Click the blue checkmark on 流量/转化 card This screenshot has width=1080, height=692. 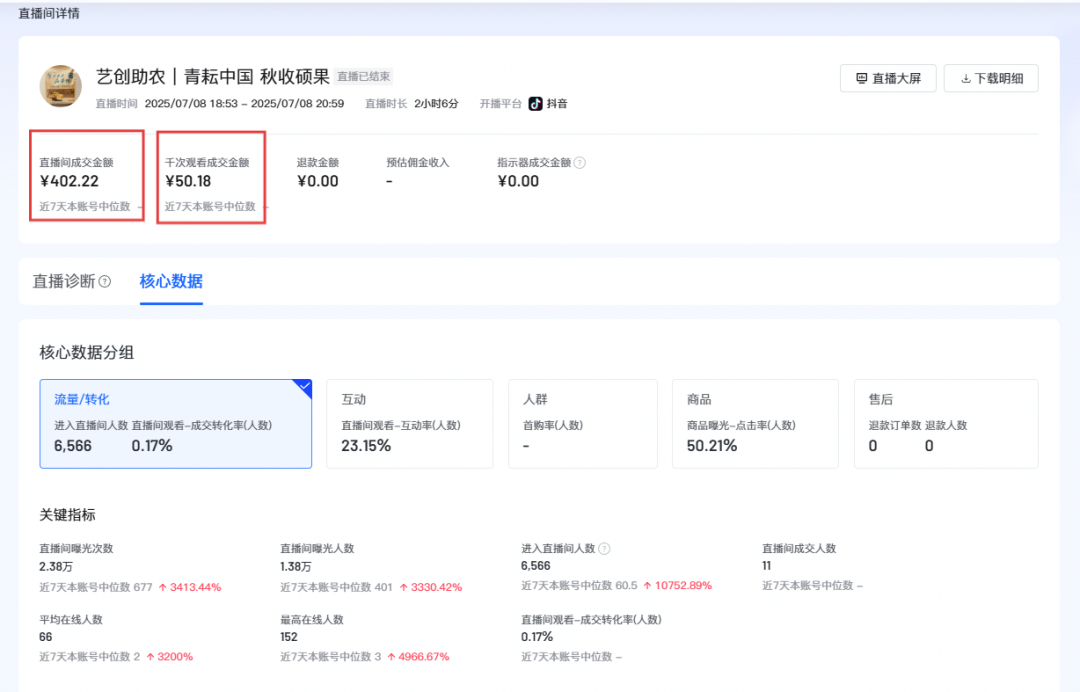[x=304, y=386]
